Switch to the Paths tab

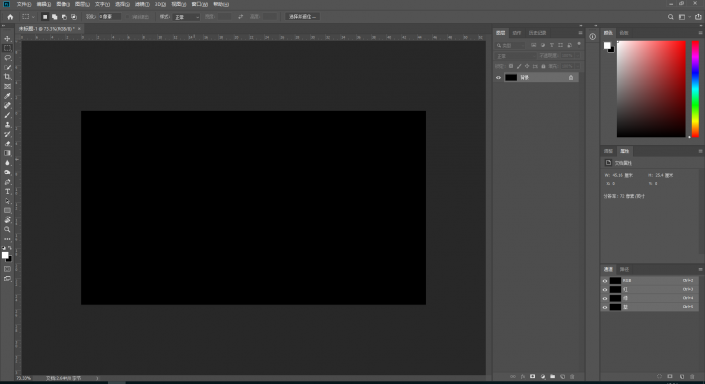[624, 269]
